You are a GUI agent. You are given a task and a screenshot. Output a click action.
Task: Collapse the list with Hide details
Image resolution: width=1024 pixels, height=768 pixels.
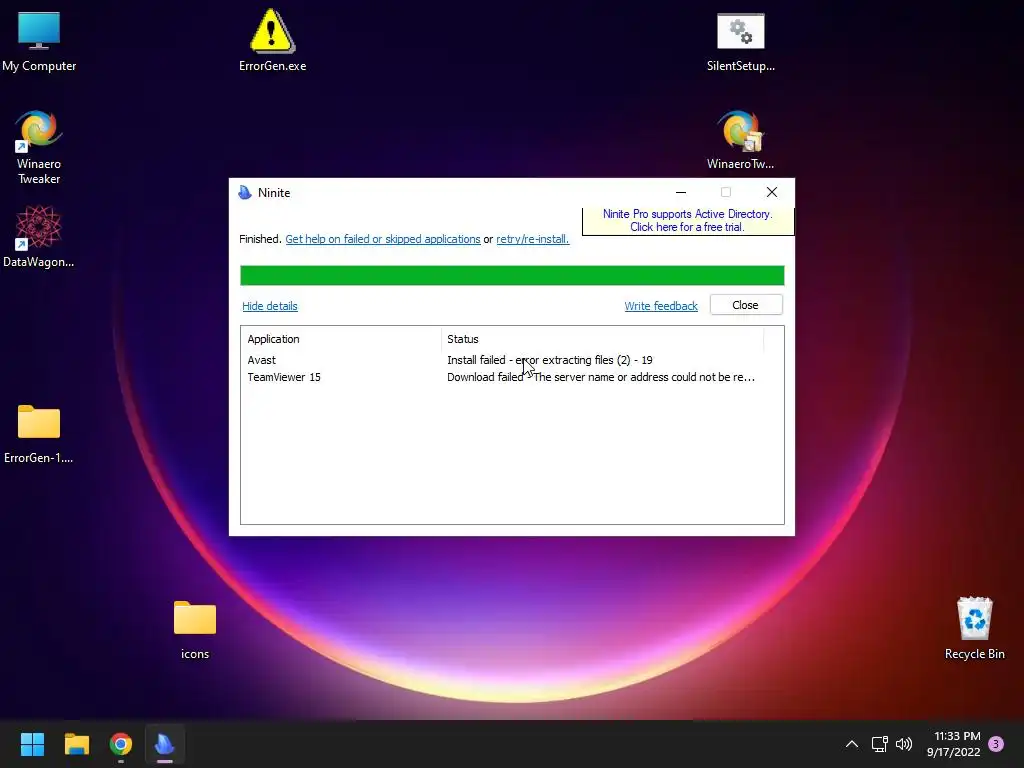(270, 306)
